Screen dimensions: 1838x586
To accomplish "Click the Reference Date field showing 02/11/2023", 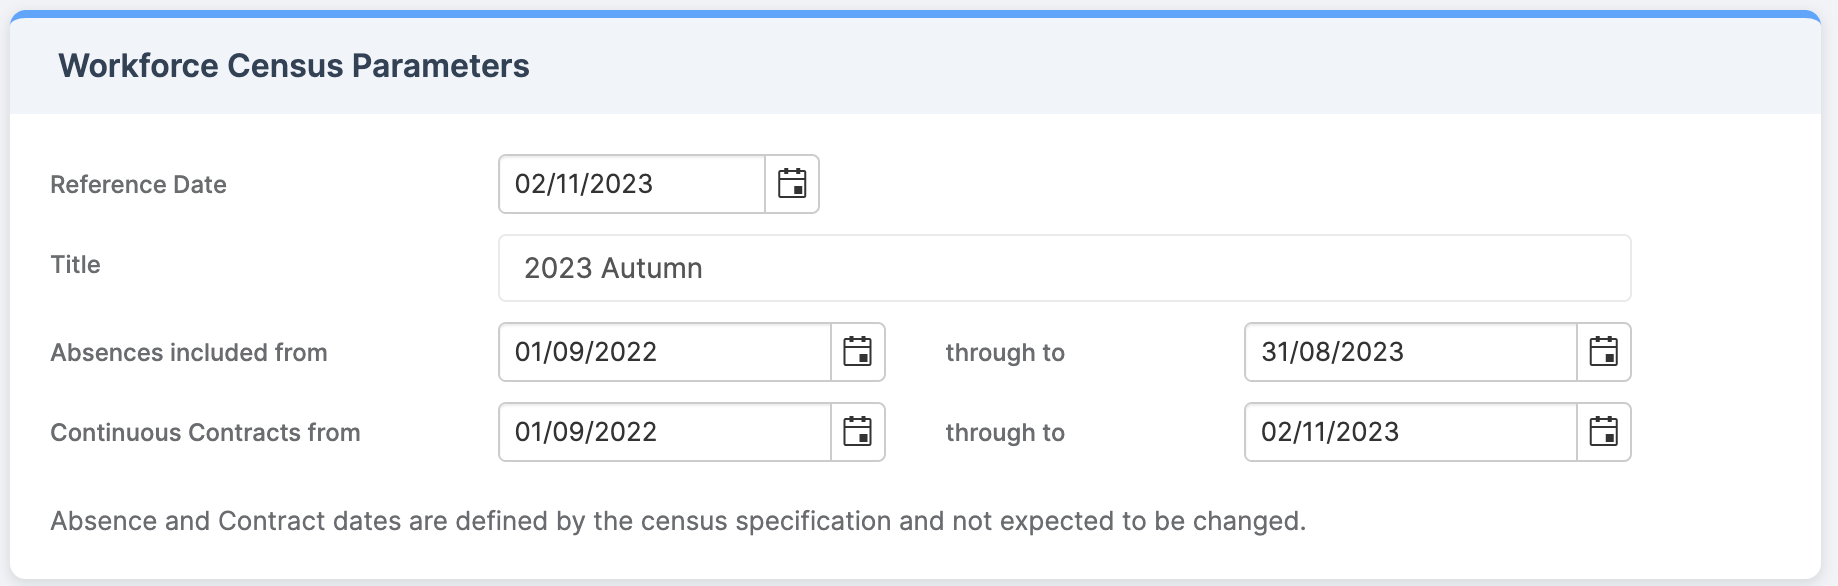I will [x=632, y=184].
